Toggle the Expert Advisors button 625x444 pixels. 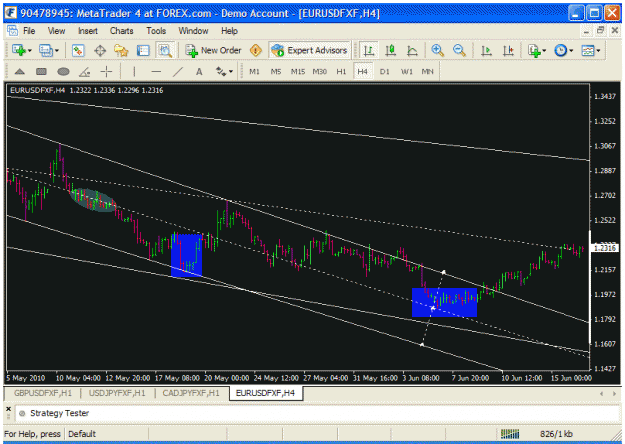point(309,51)
